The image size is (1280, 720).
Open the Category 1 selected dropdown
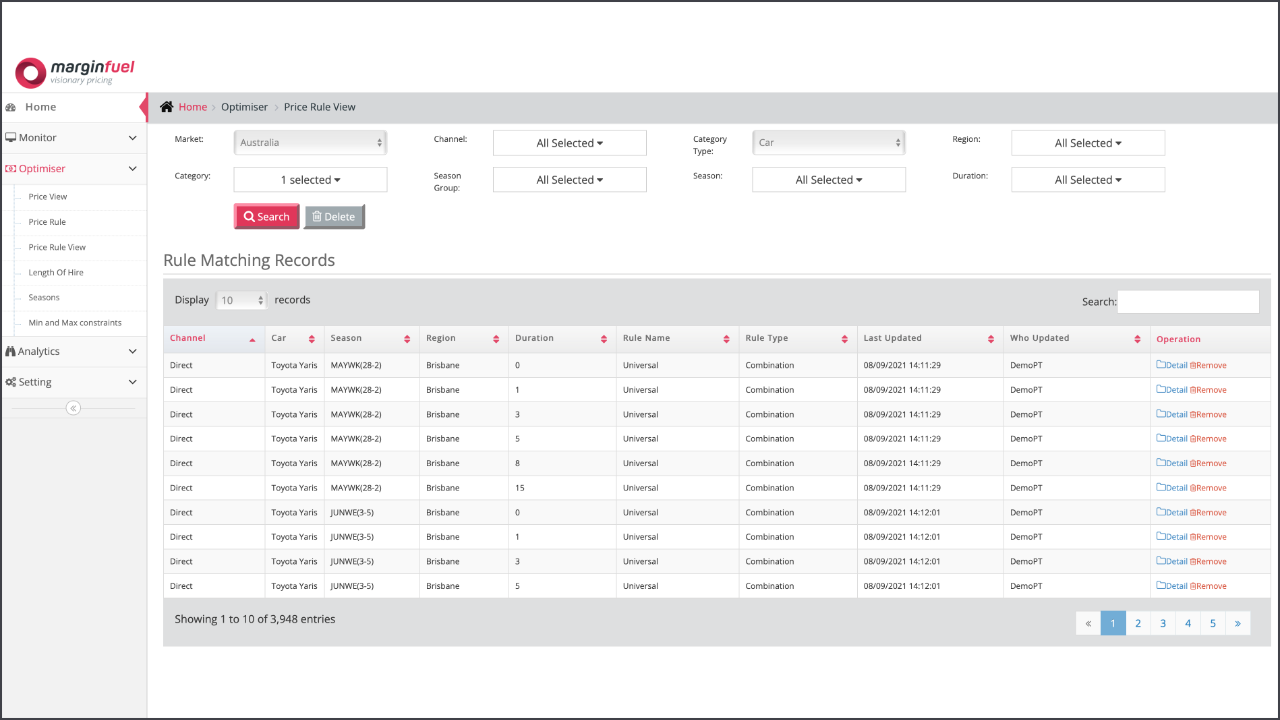[310, 179]
